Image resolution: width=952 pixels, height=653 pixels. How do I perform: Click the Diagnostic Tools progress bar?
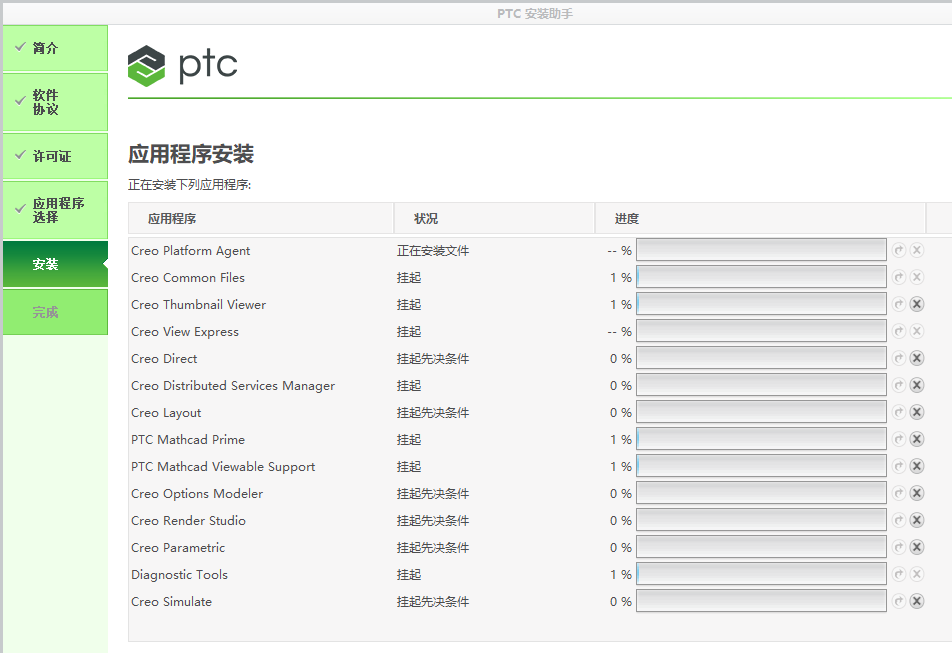pyautogui.click(x=761, y=573)
